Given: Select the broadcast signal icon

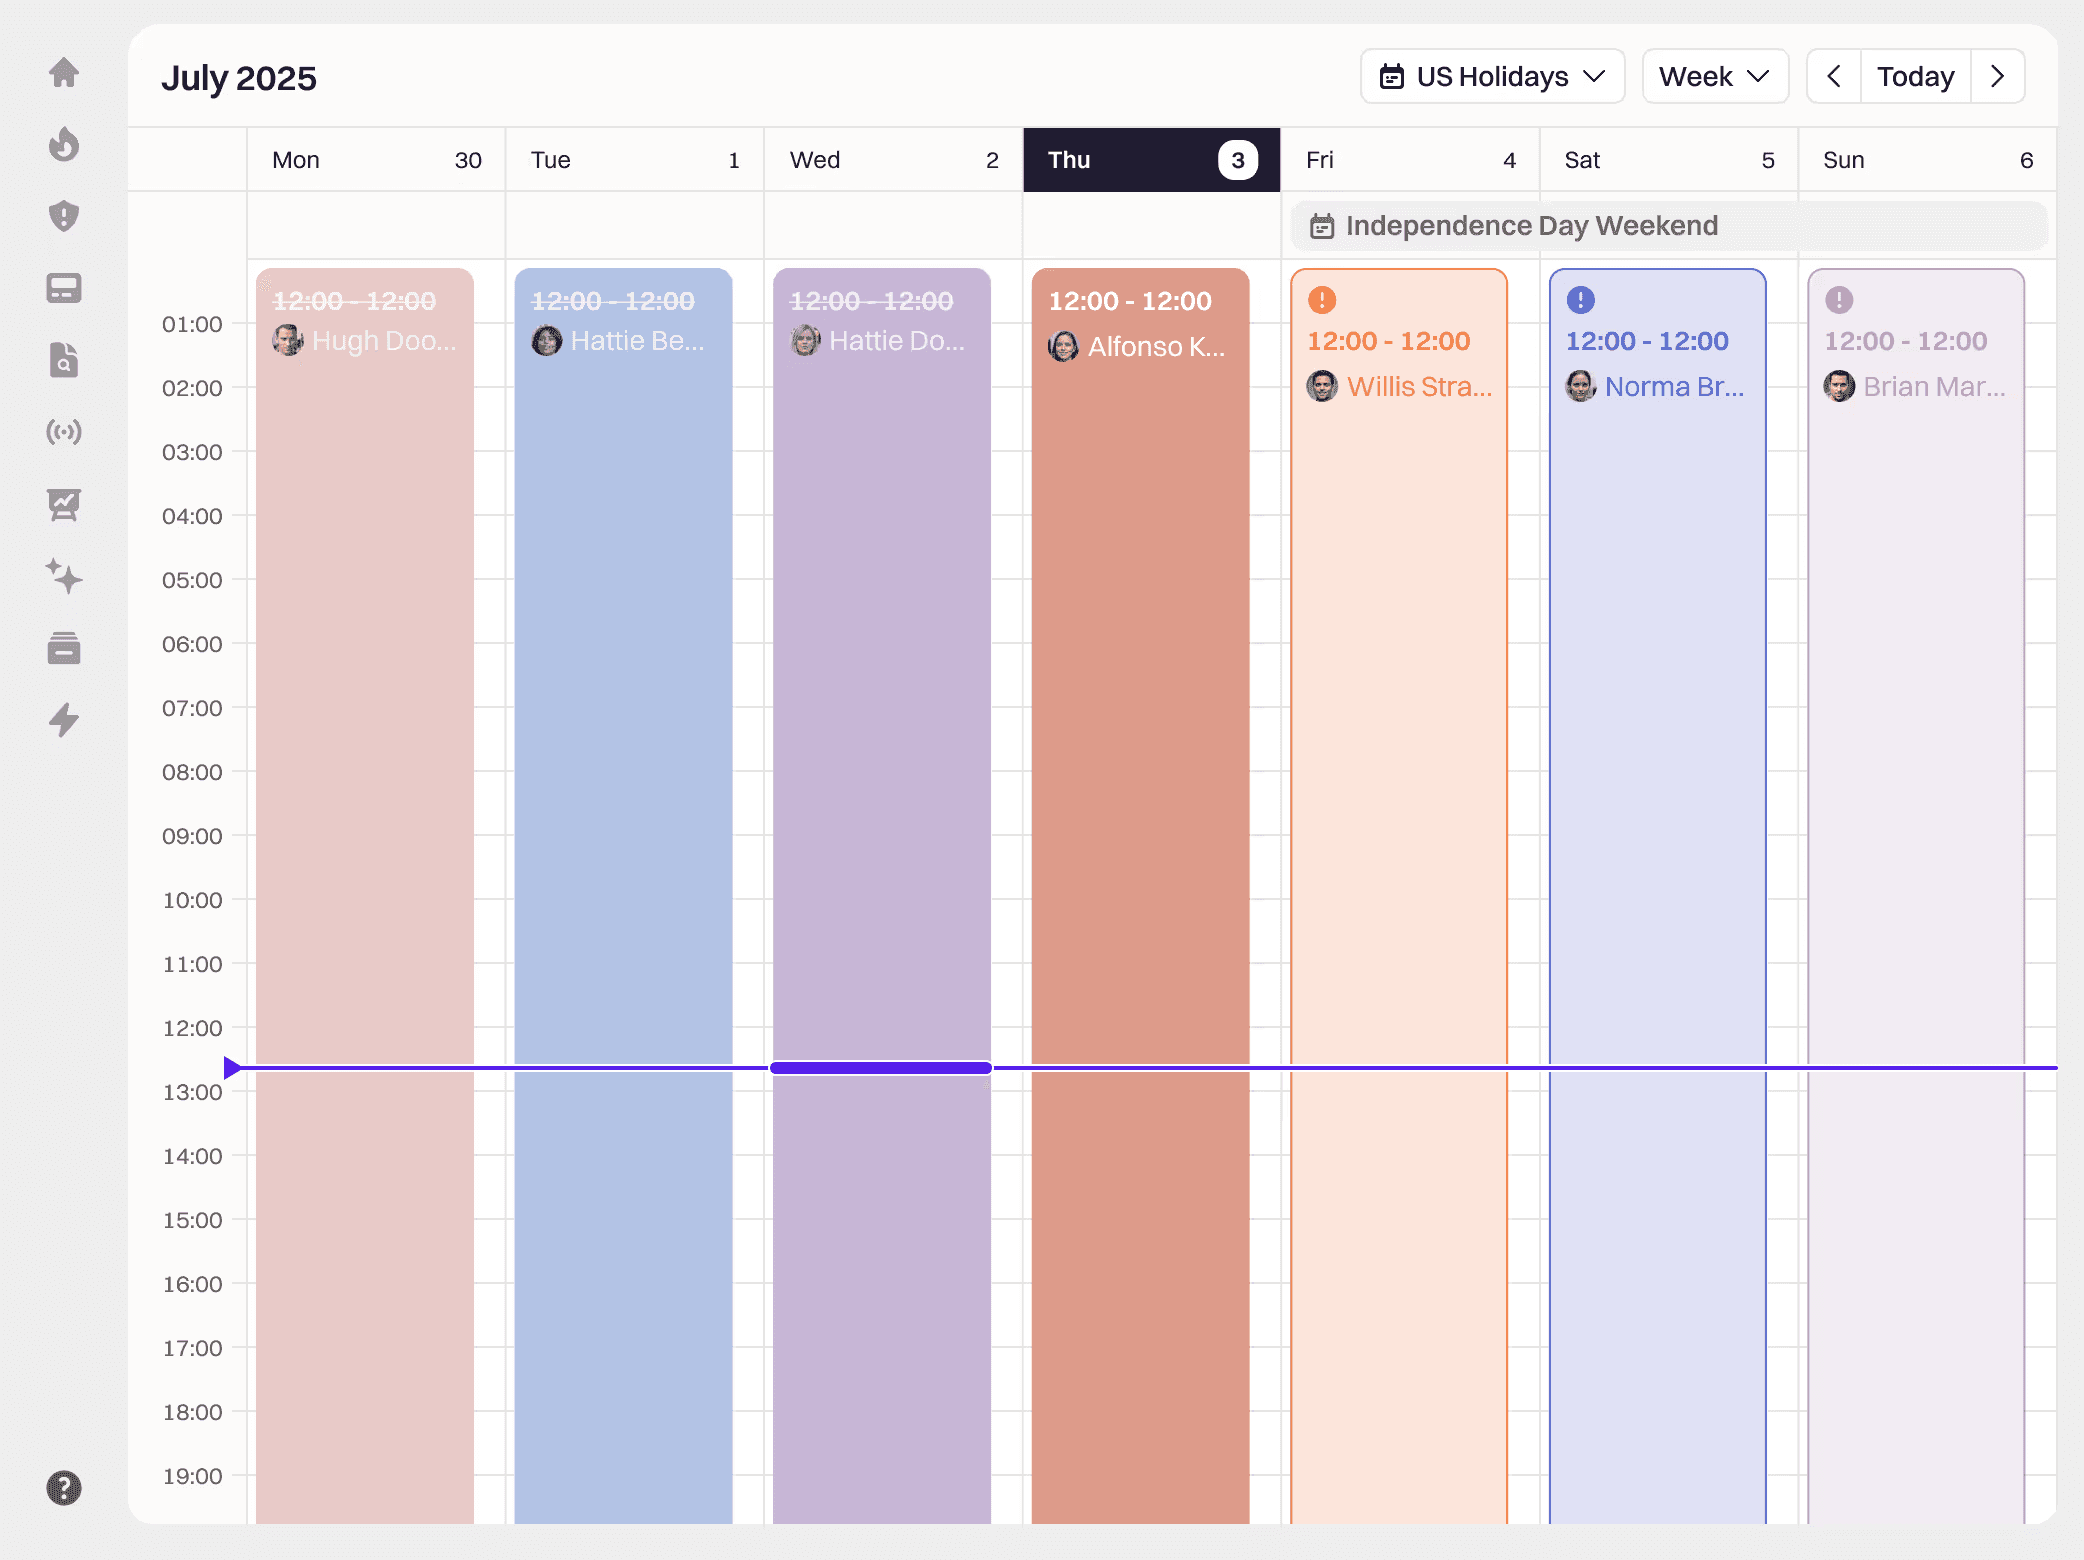Looking at the screenshot, I should click(64, 433).
